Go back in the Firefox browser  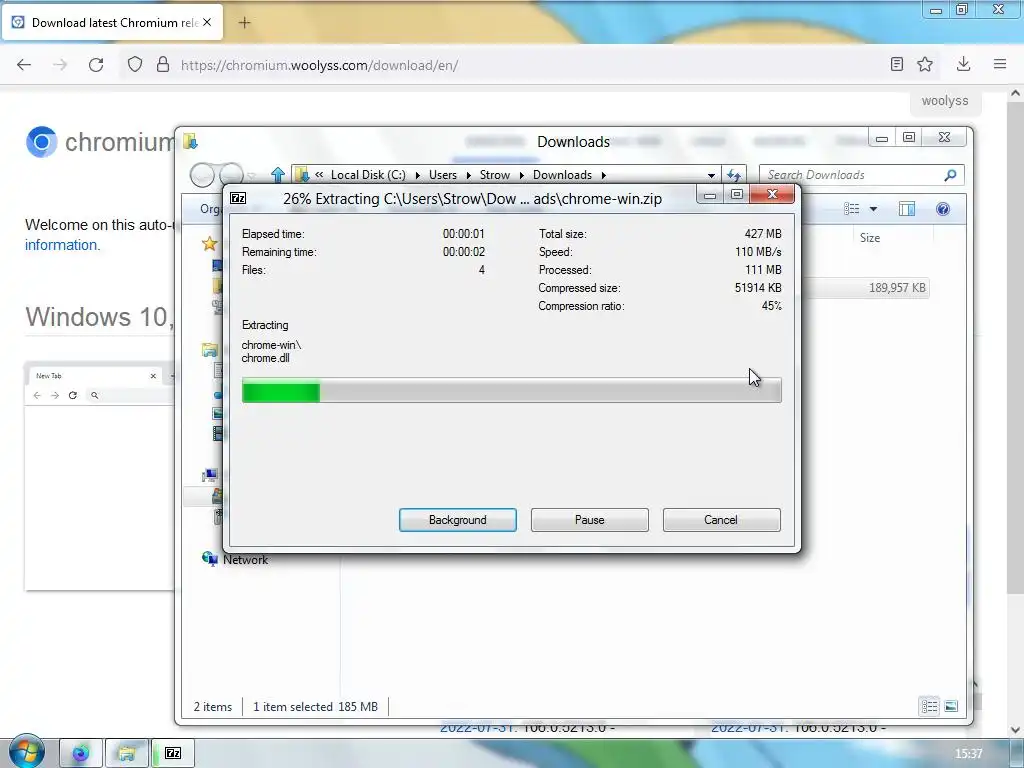point(24,65)
